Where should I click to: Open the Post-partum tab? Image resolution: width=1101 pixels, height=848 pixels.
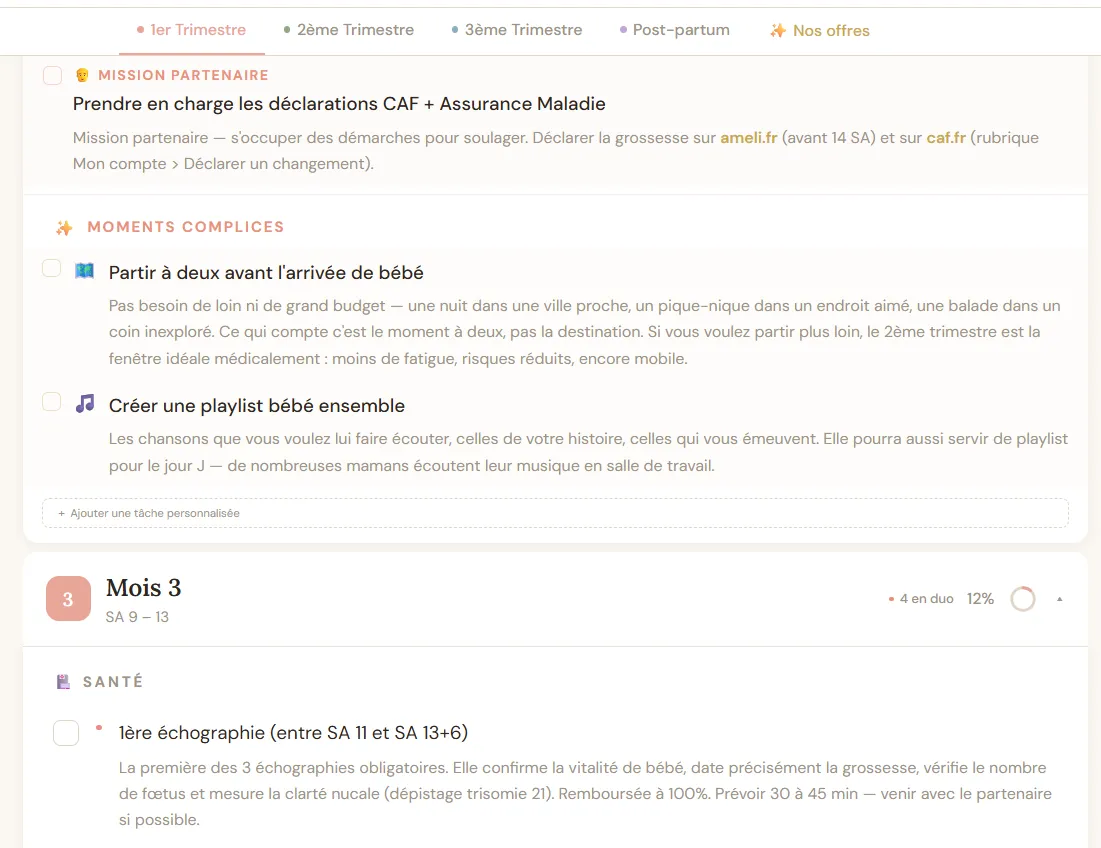pos(675,30)
